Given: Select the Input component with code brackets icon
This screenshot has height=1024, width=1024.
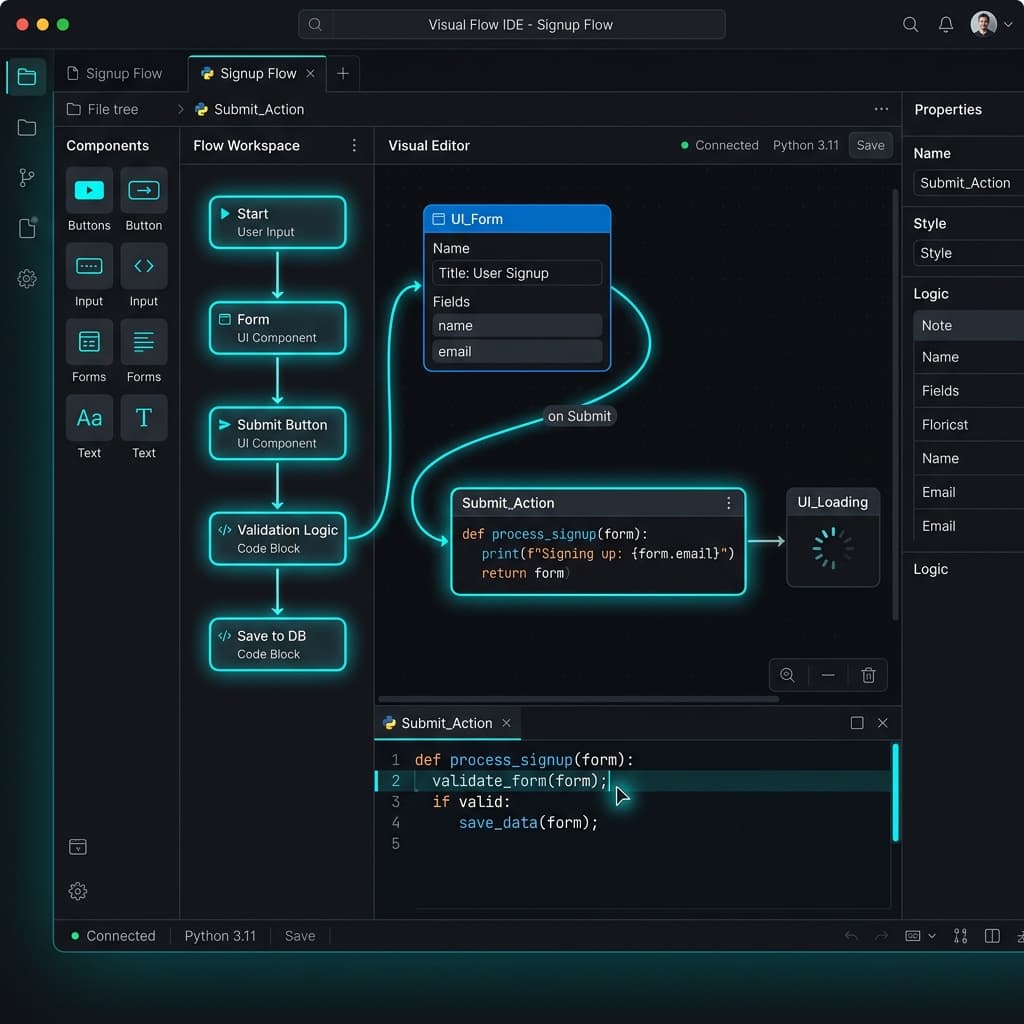Looking at the screenshot, I should coord(144,266).
